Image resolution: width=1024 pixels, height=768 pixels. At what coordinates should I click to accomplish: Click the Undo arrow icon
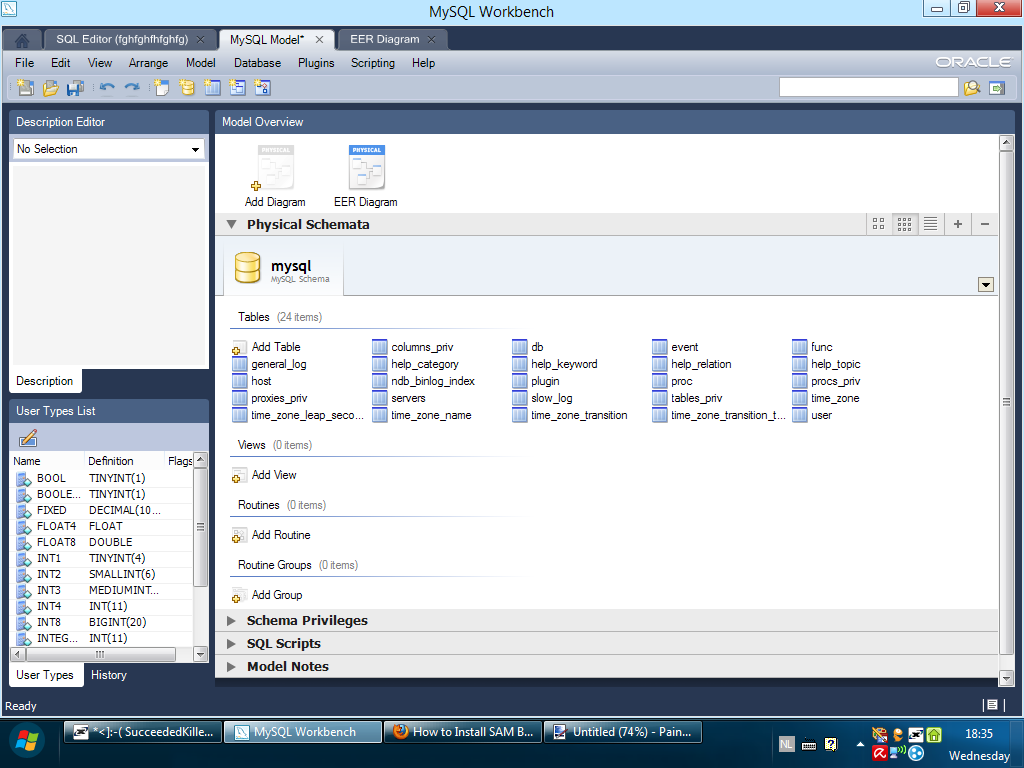pos(107,88)
